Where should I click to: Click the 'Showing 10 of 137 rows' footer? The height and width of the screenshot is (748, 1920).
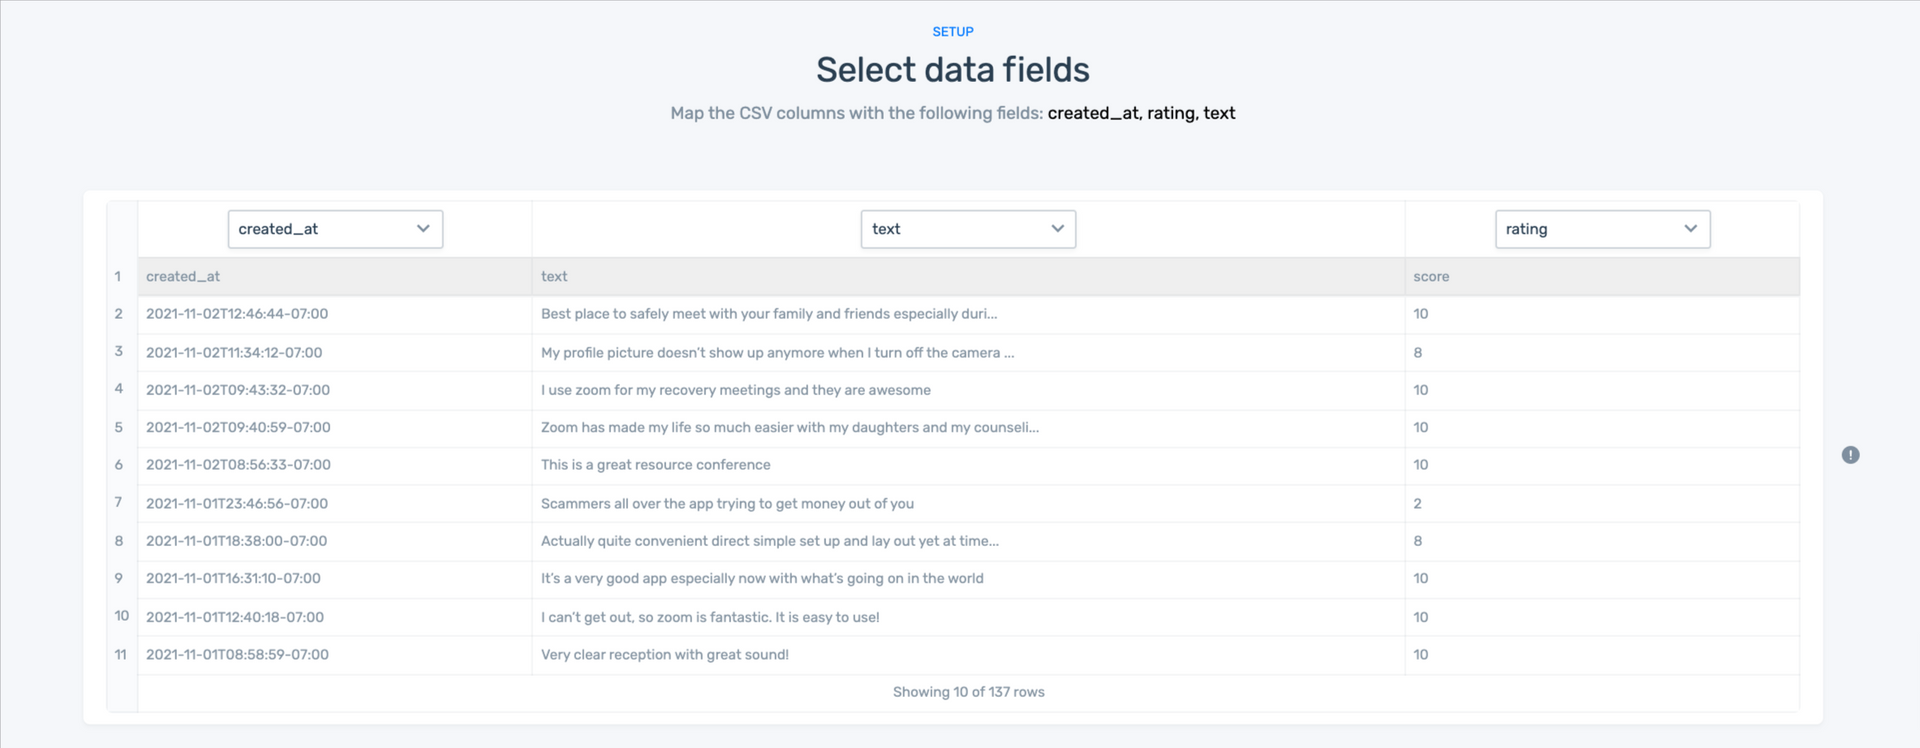(x=968, y=692)
